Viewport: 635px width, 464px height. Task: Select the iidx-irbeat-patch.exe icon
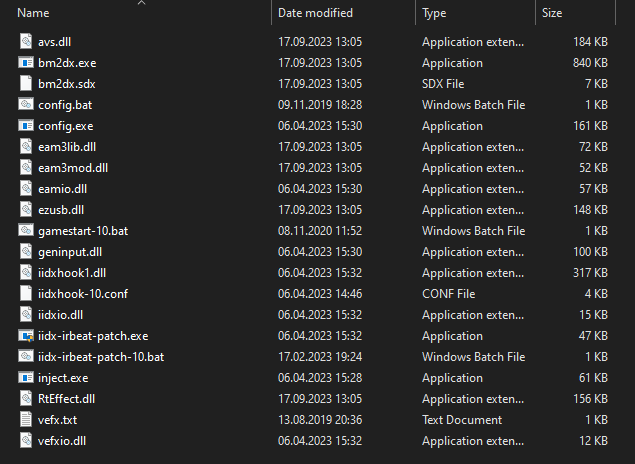click(26, 336)
